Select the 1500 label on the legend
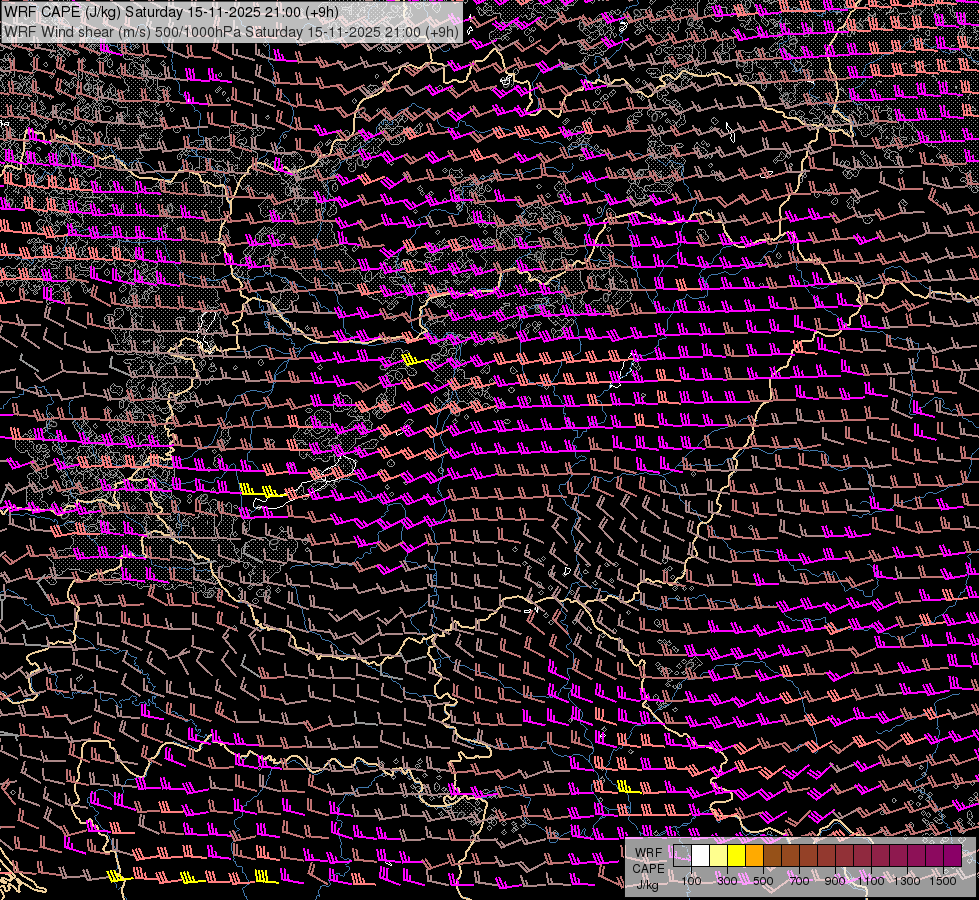Image resolution: width=979 pixels, height=900 pixels. click(x=943, y=881)
